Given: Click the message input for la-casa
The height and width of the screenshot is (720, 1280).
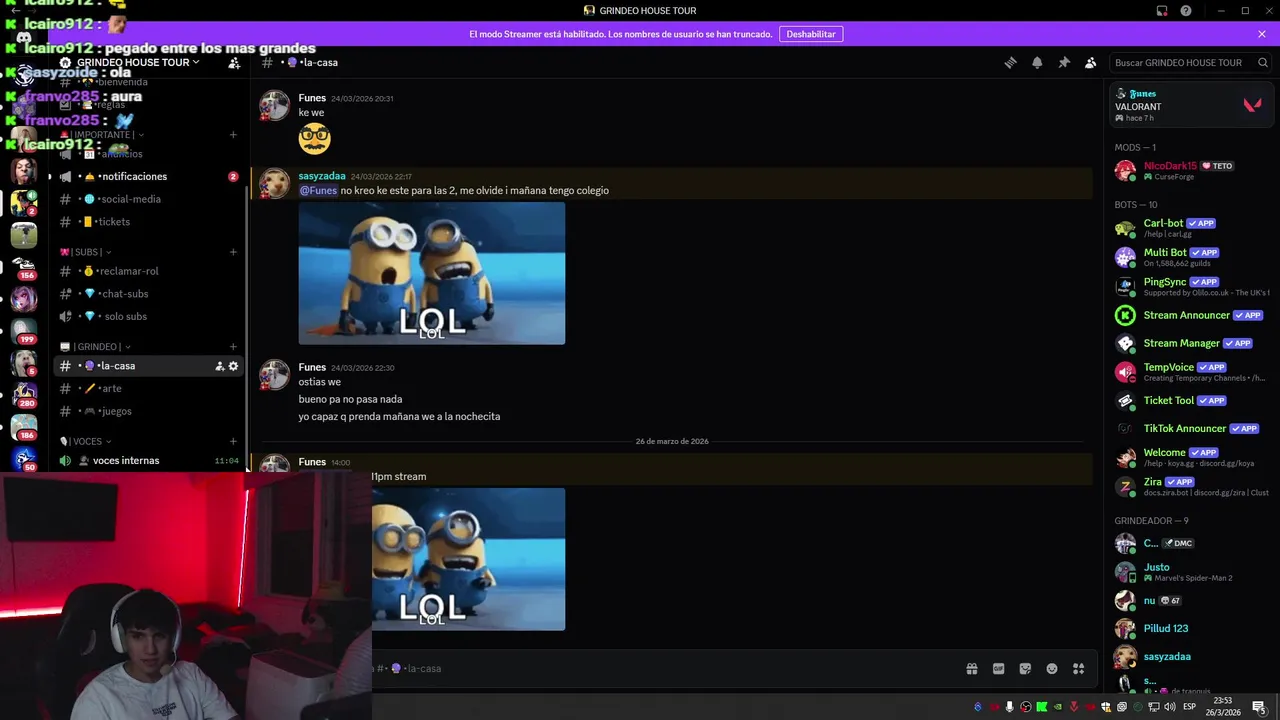Looking at the screenshot, I should 660,669.
